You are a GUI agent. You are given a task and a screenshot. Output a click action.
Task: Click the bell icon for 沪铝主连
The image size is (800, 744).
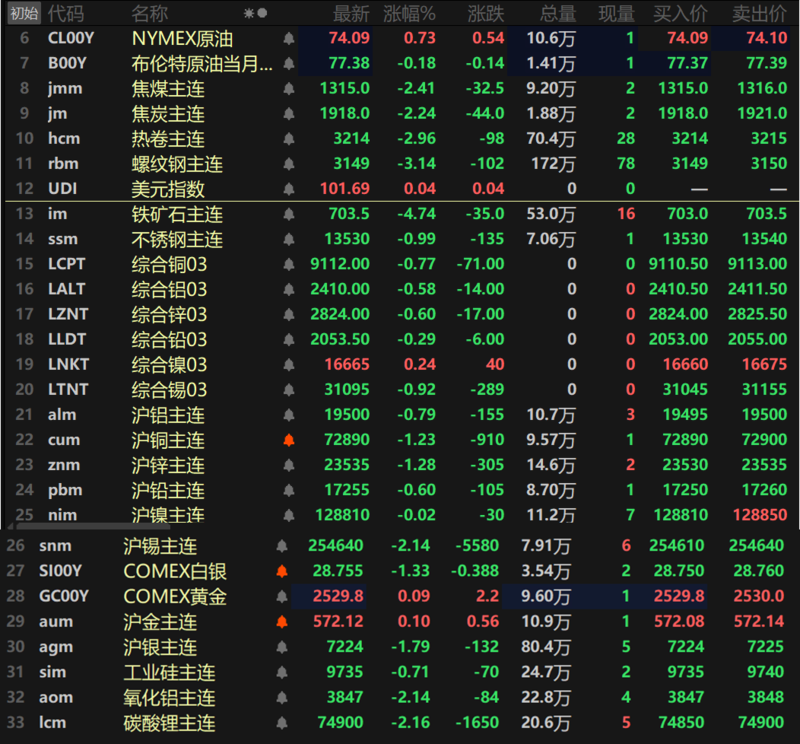click(289, 415)
